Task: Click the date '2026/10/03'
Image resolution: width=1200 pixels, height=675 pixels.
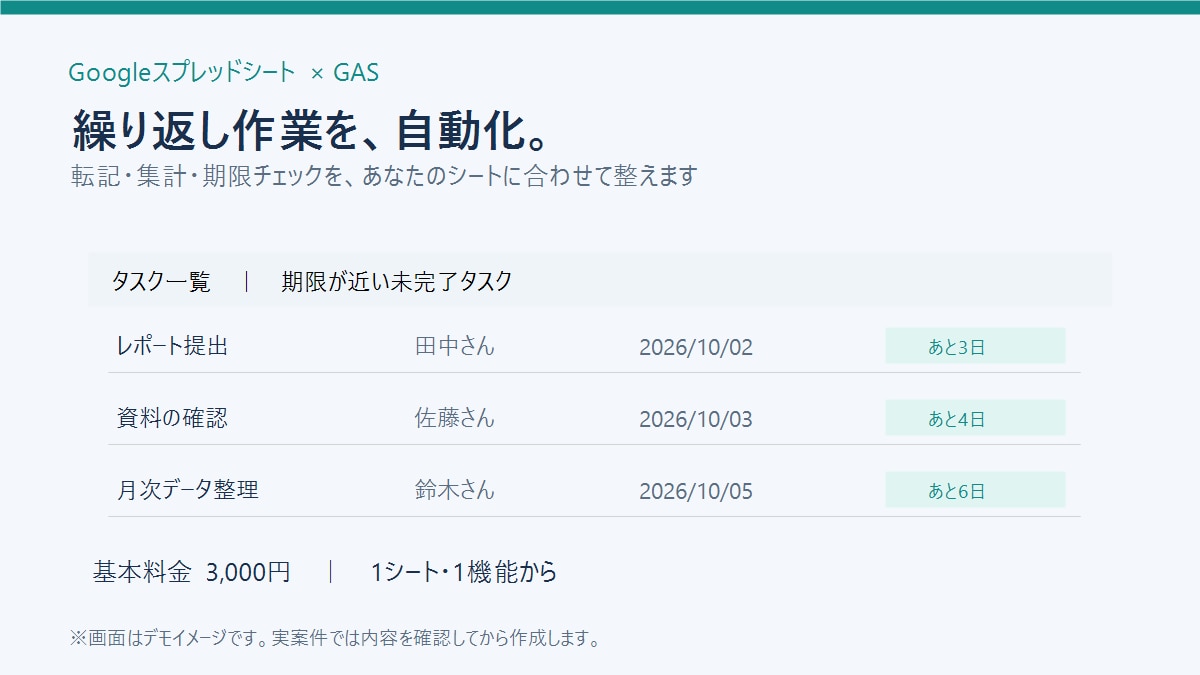Action: click(x=696, y=420)
